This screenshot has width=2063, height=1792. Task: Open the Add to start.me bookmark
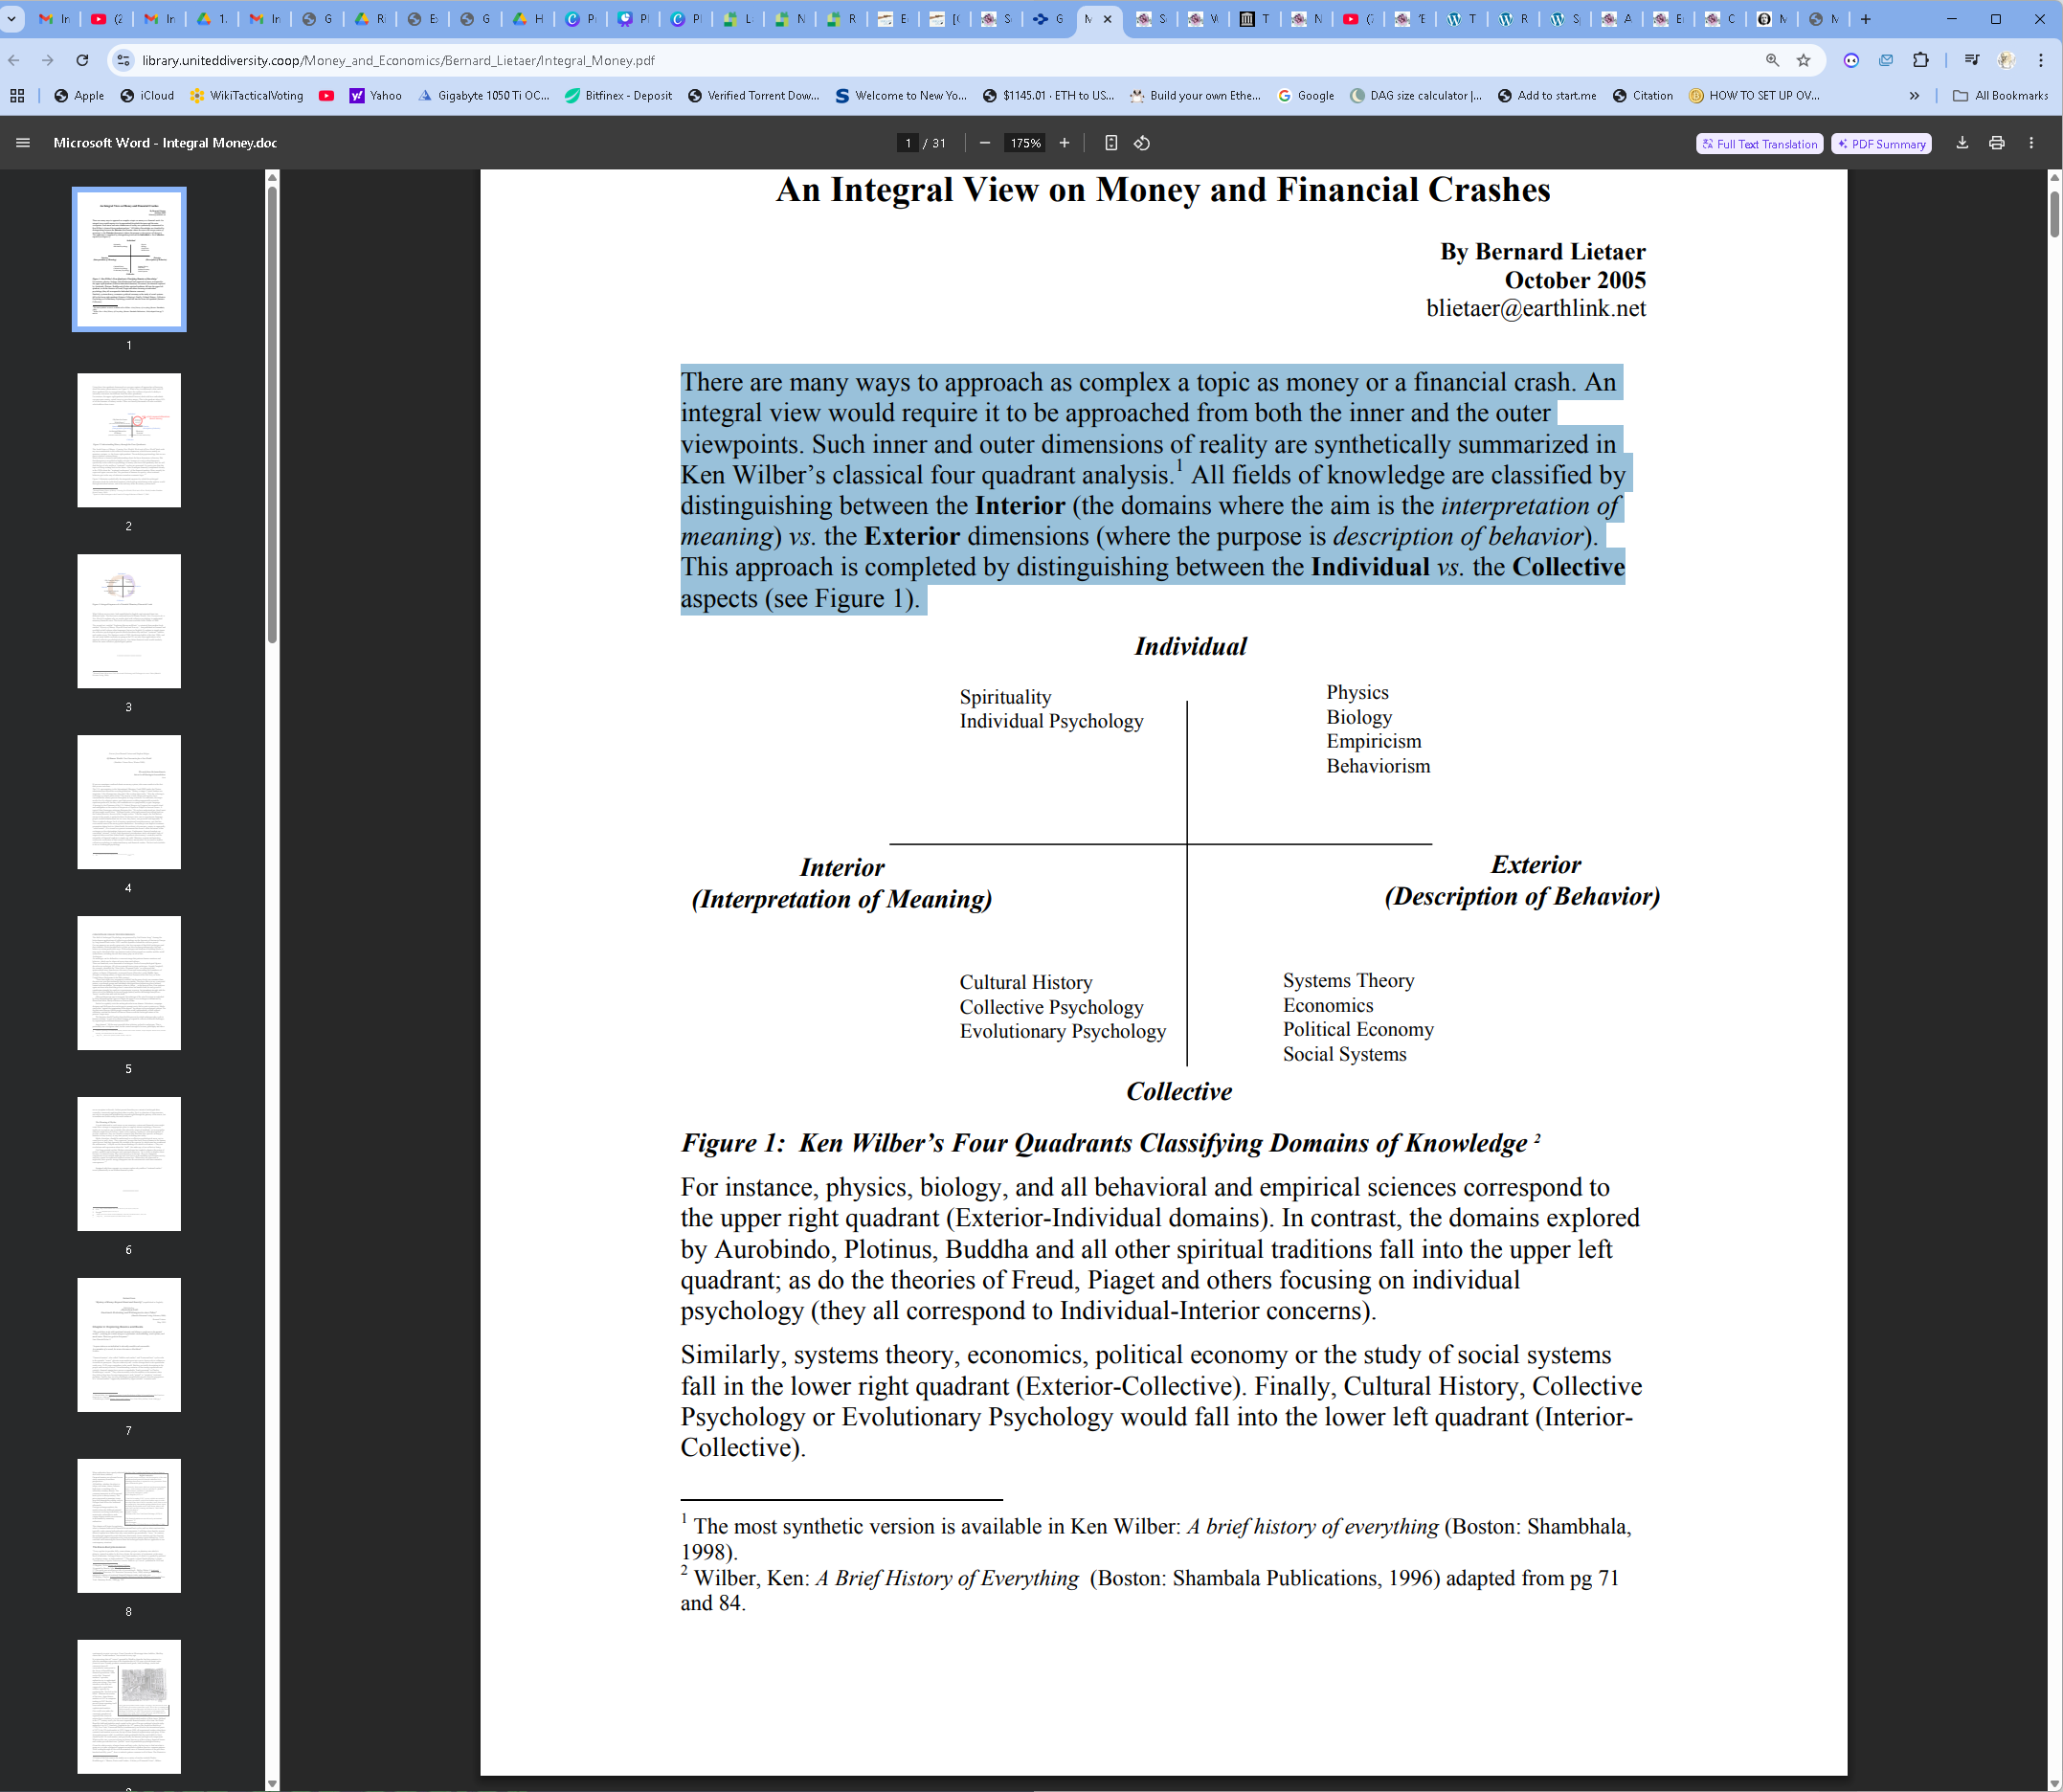[x=1547, y=95]
